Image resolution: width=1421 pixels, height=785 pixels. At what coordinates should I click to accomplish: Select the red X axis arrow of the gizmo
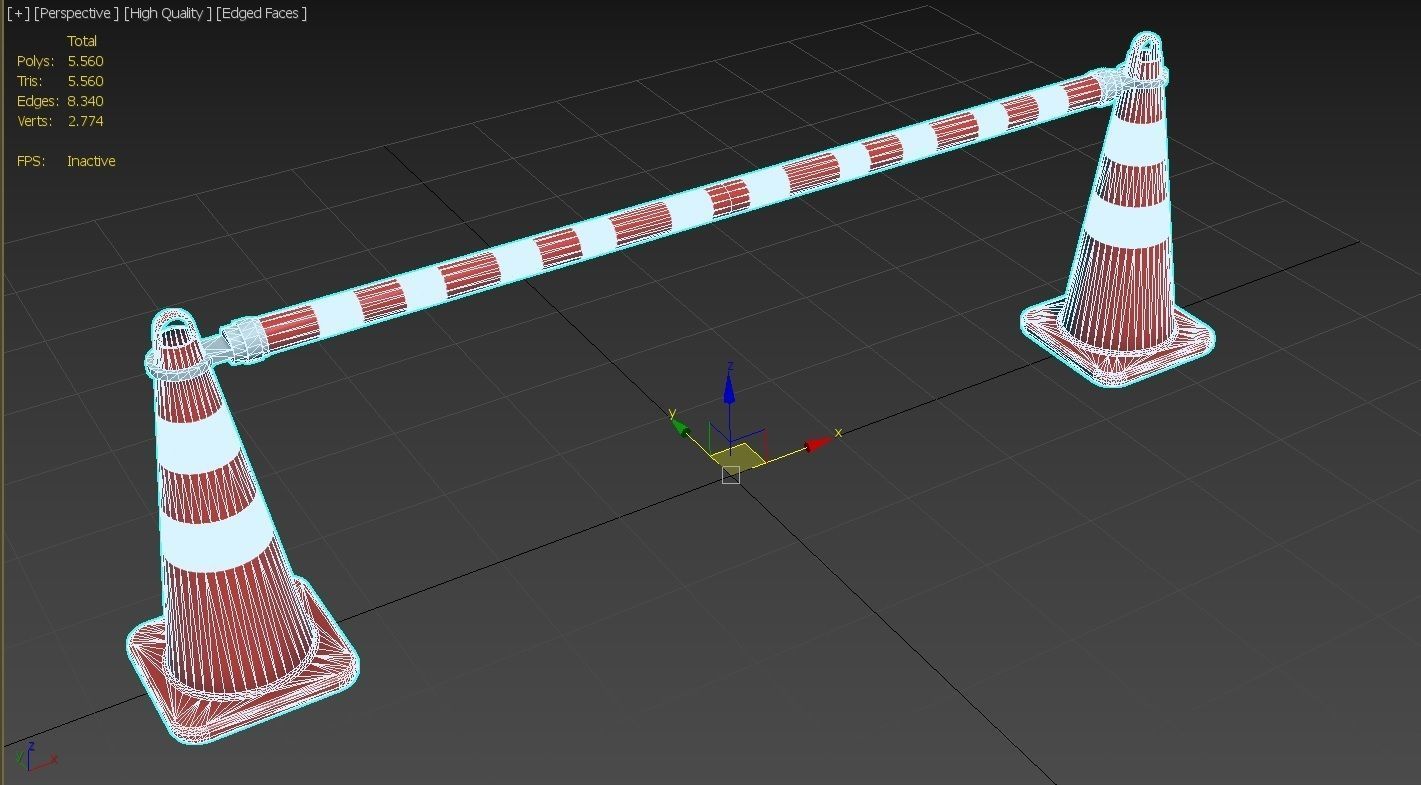pos(820,443)
